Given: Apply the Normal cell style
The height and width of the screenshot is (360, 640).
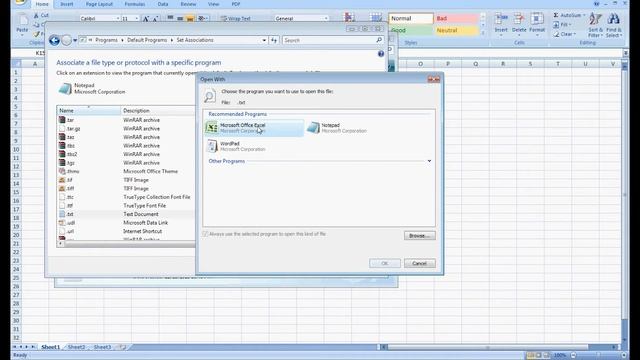Looking at the screenshot, I should point(411,18).
